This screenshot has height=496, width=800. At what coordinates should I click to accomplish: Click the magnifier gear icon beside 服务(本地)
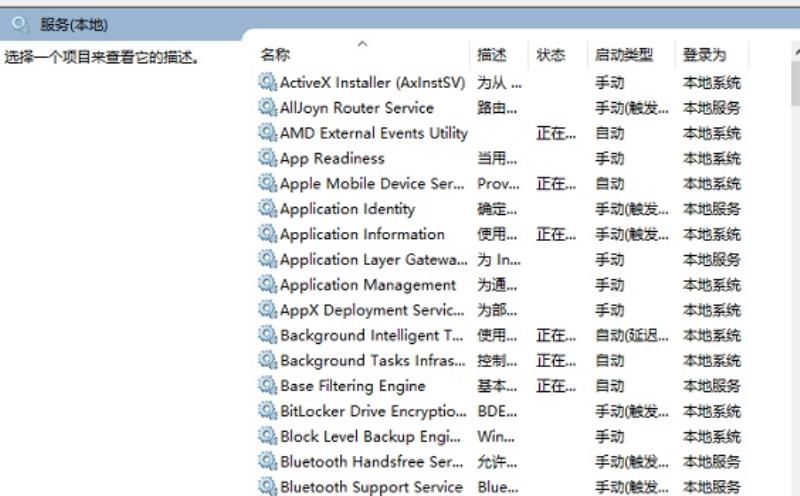tap(20, 24)
